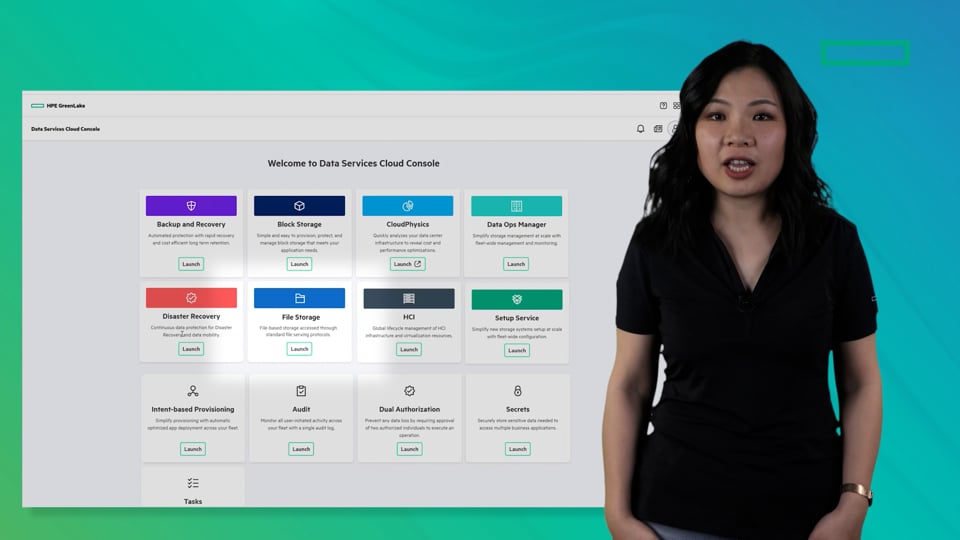
Task: Click the HCI server rack icon
Action: (x=409, y=298)
